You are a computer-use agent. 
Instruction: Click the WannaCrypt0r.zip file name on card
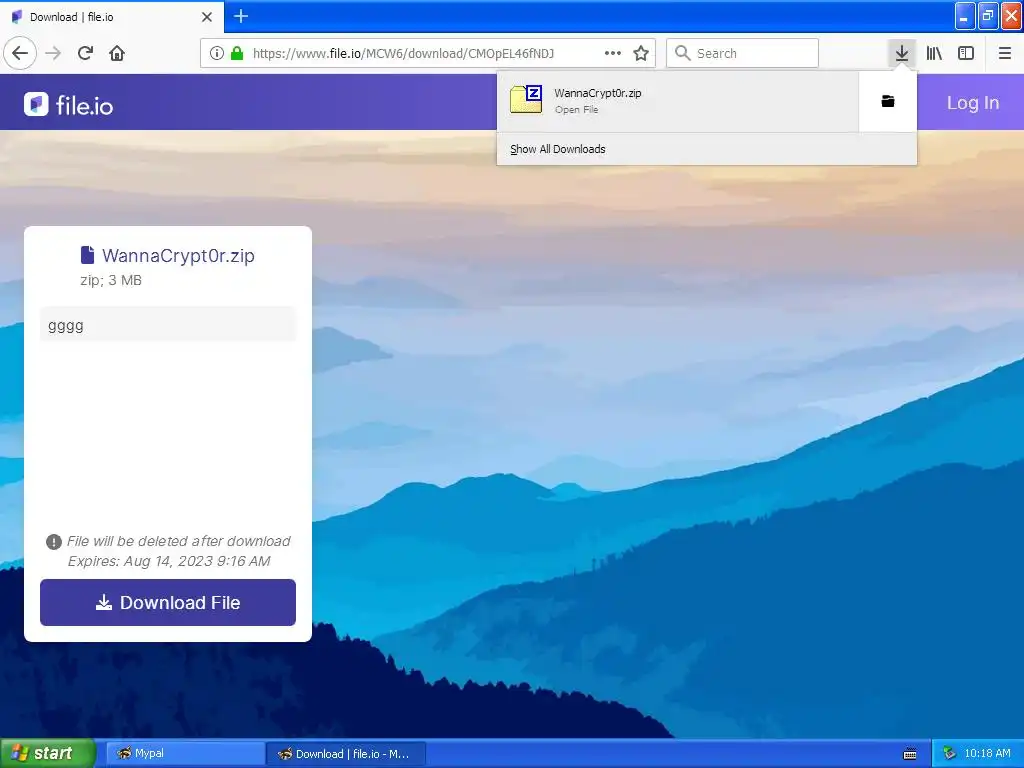tap(178, 255)
